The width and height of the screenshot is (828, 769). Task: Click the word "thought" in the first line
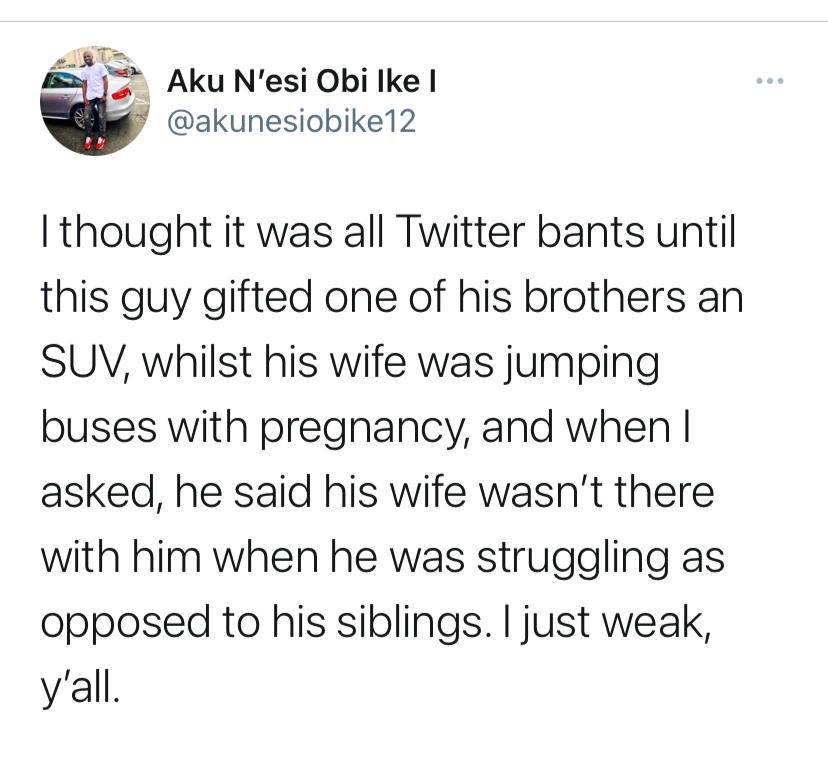[136, 233]
